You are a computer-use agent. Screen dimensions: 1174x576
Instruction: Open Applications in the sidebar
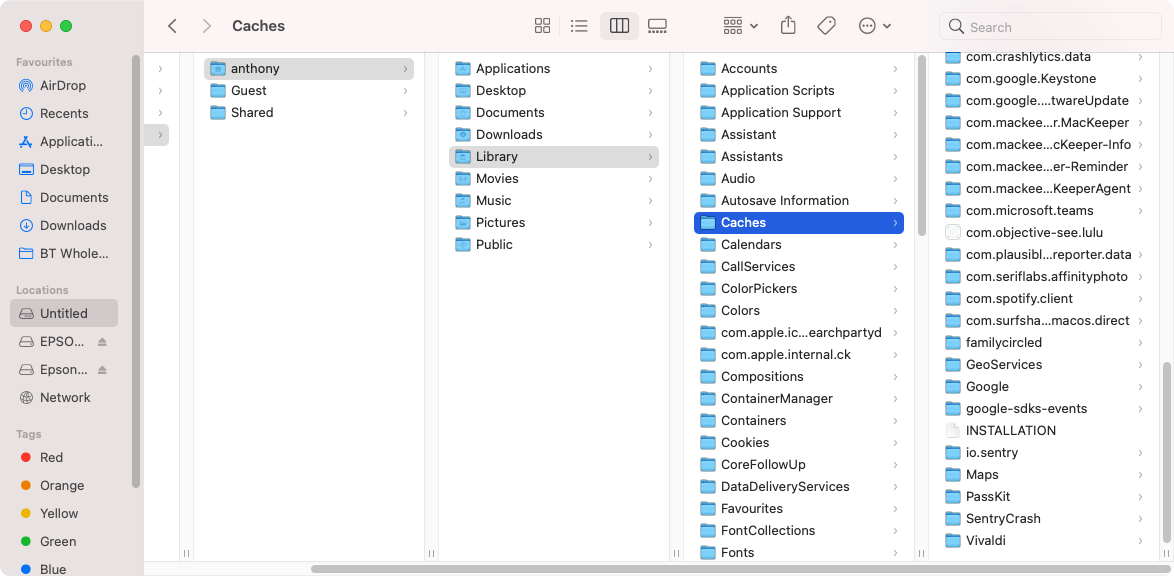64,142
